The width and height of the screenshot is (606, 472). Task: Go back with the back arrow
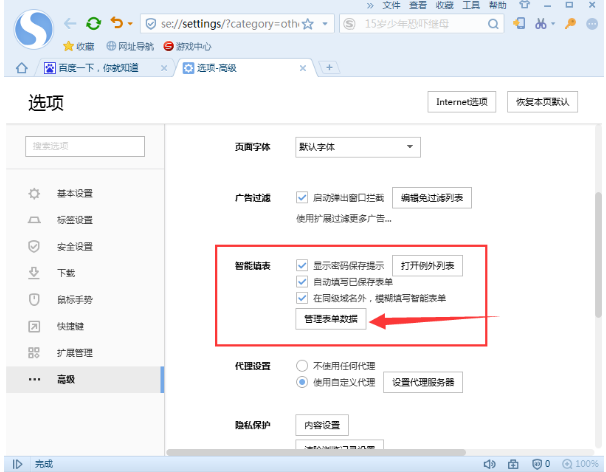pyautogui.click(x=70, y=24)
